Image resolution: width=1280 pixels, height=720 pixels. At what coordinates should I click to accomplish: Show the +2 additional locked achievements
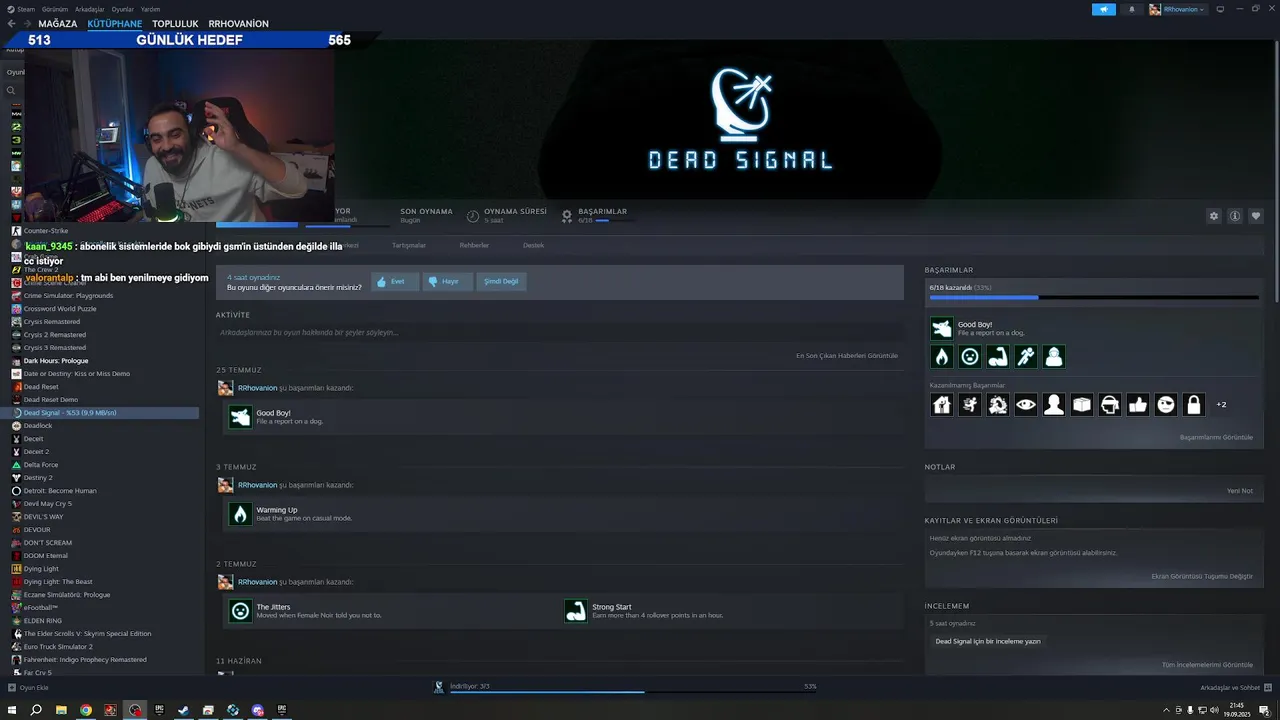[1221, 405]
